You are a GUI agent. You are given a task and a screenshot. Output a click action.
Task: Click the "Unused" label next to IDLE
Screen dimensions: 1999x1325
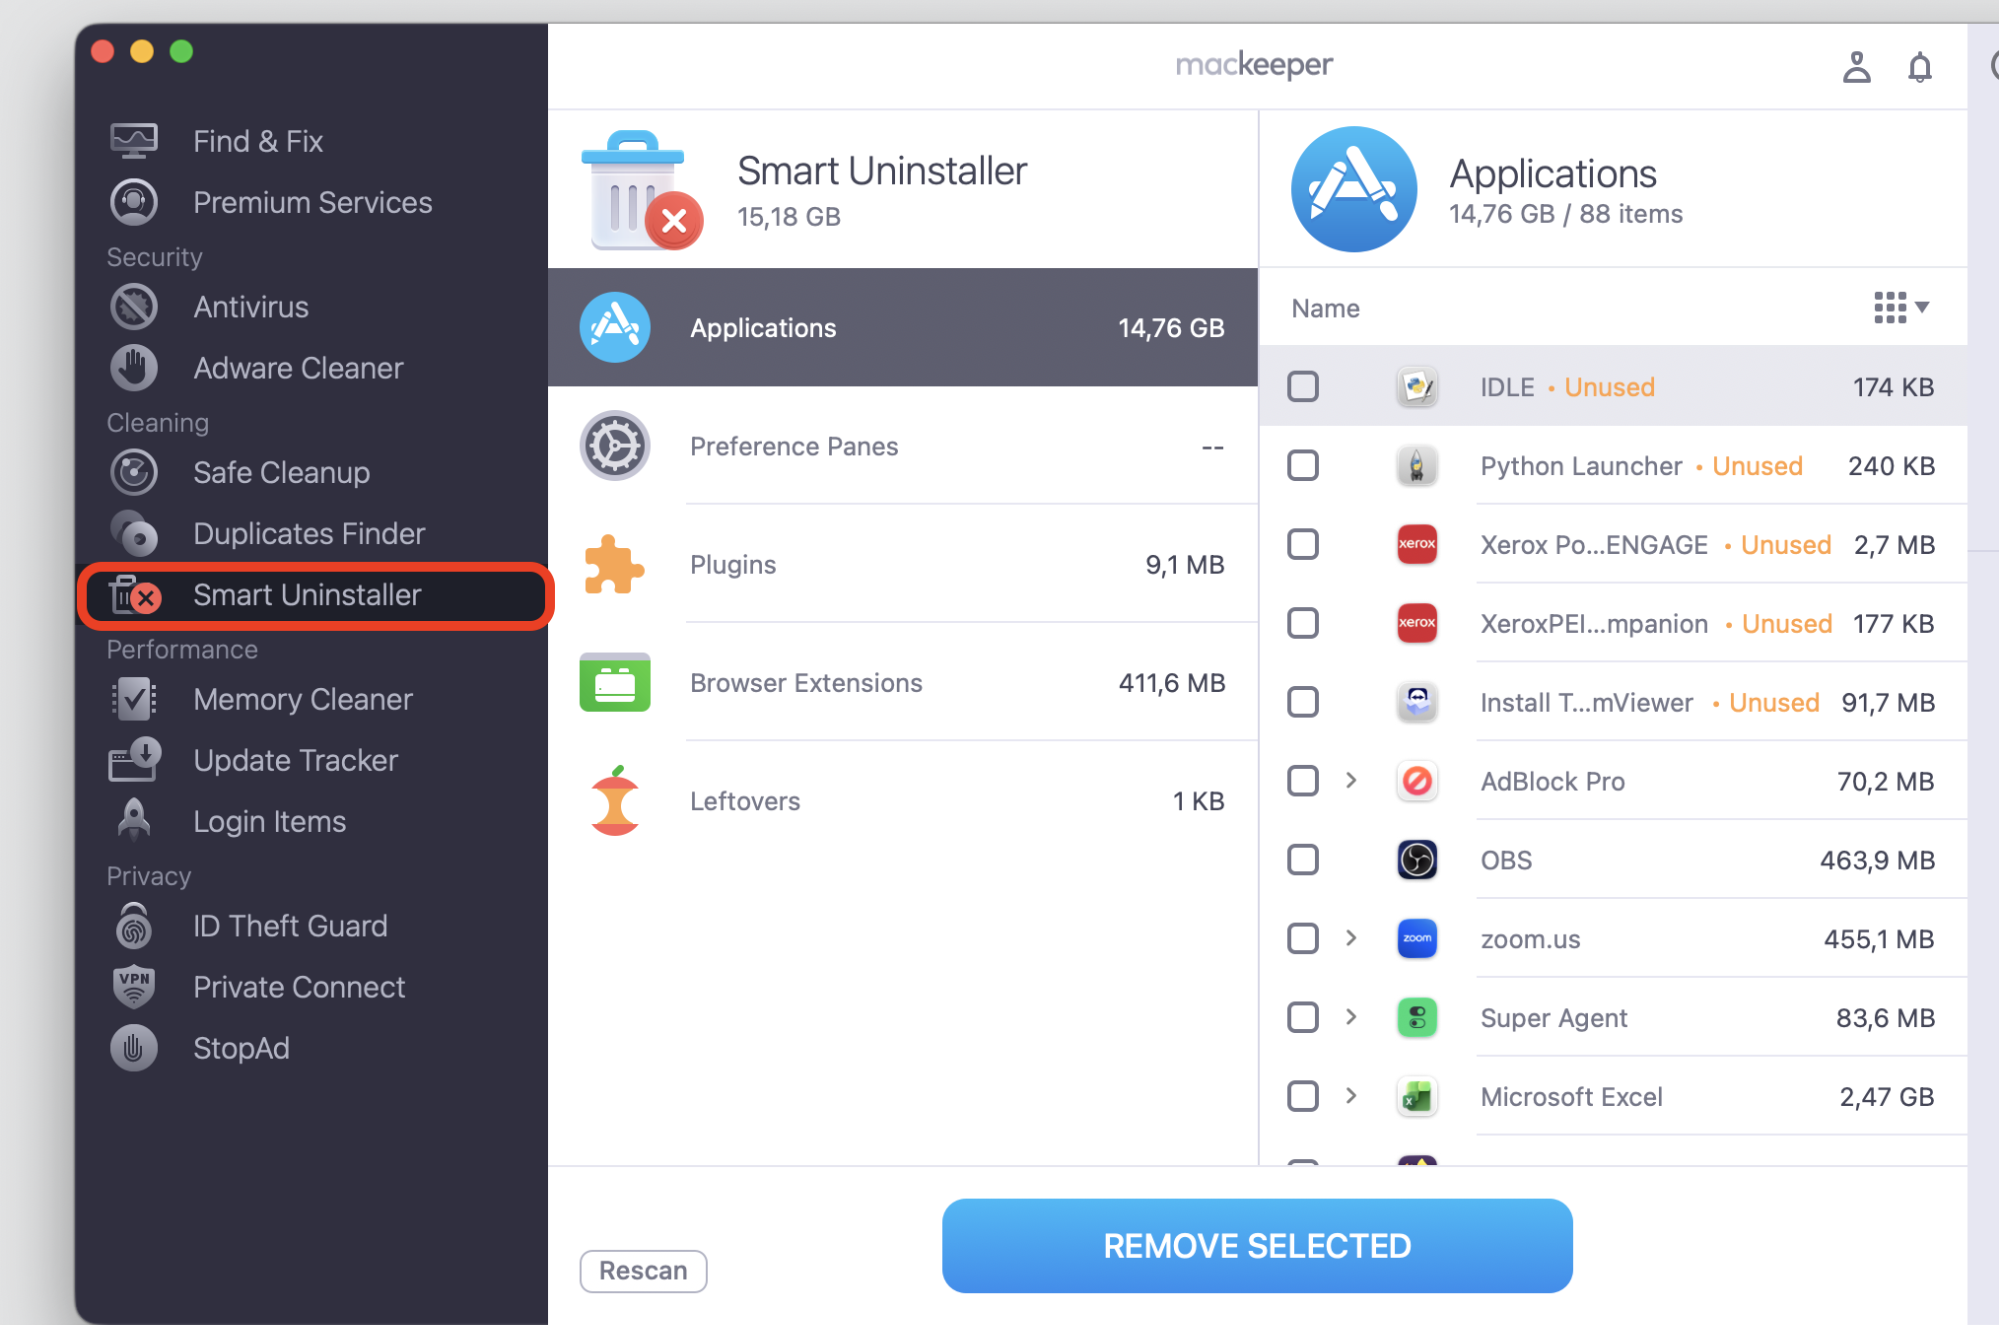(x=1609, y=387)
